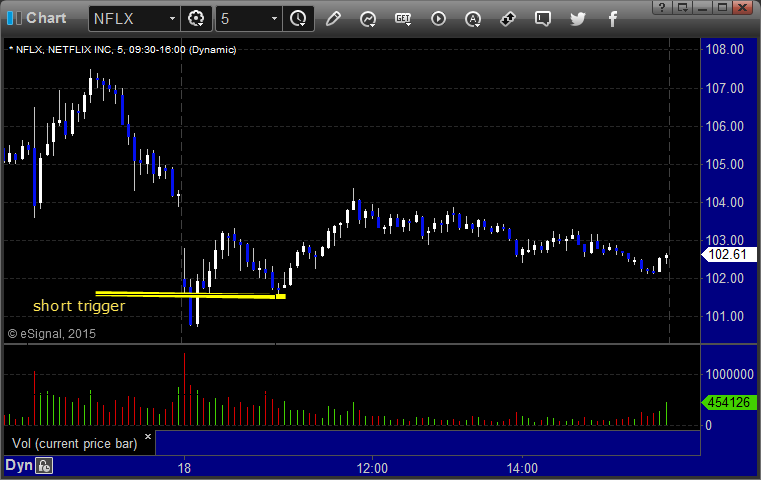The width and height of the screenshot is (761, 480).
Task: Click the 18 date axis label
Action: point(184,468)
